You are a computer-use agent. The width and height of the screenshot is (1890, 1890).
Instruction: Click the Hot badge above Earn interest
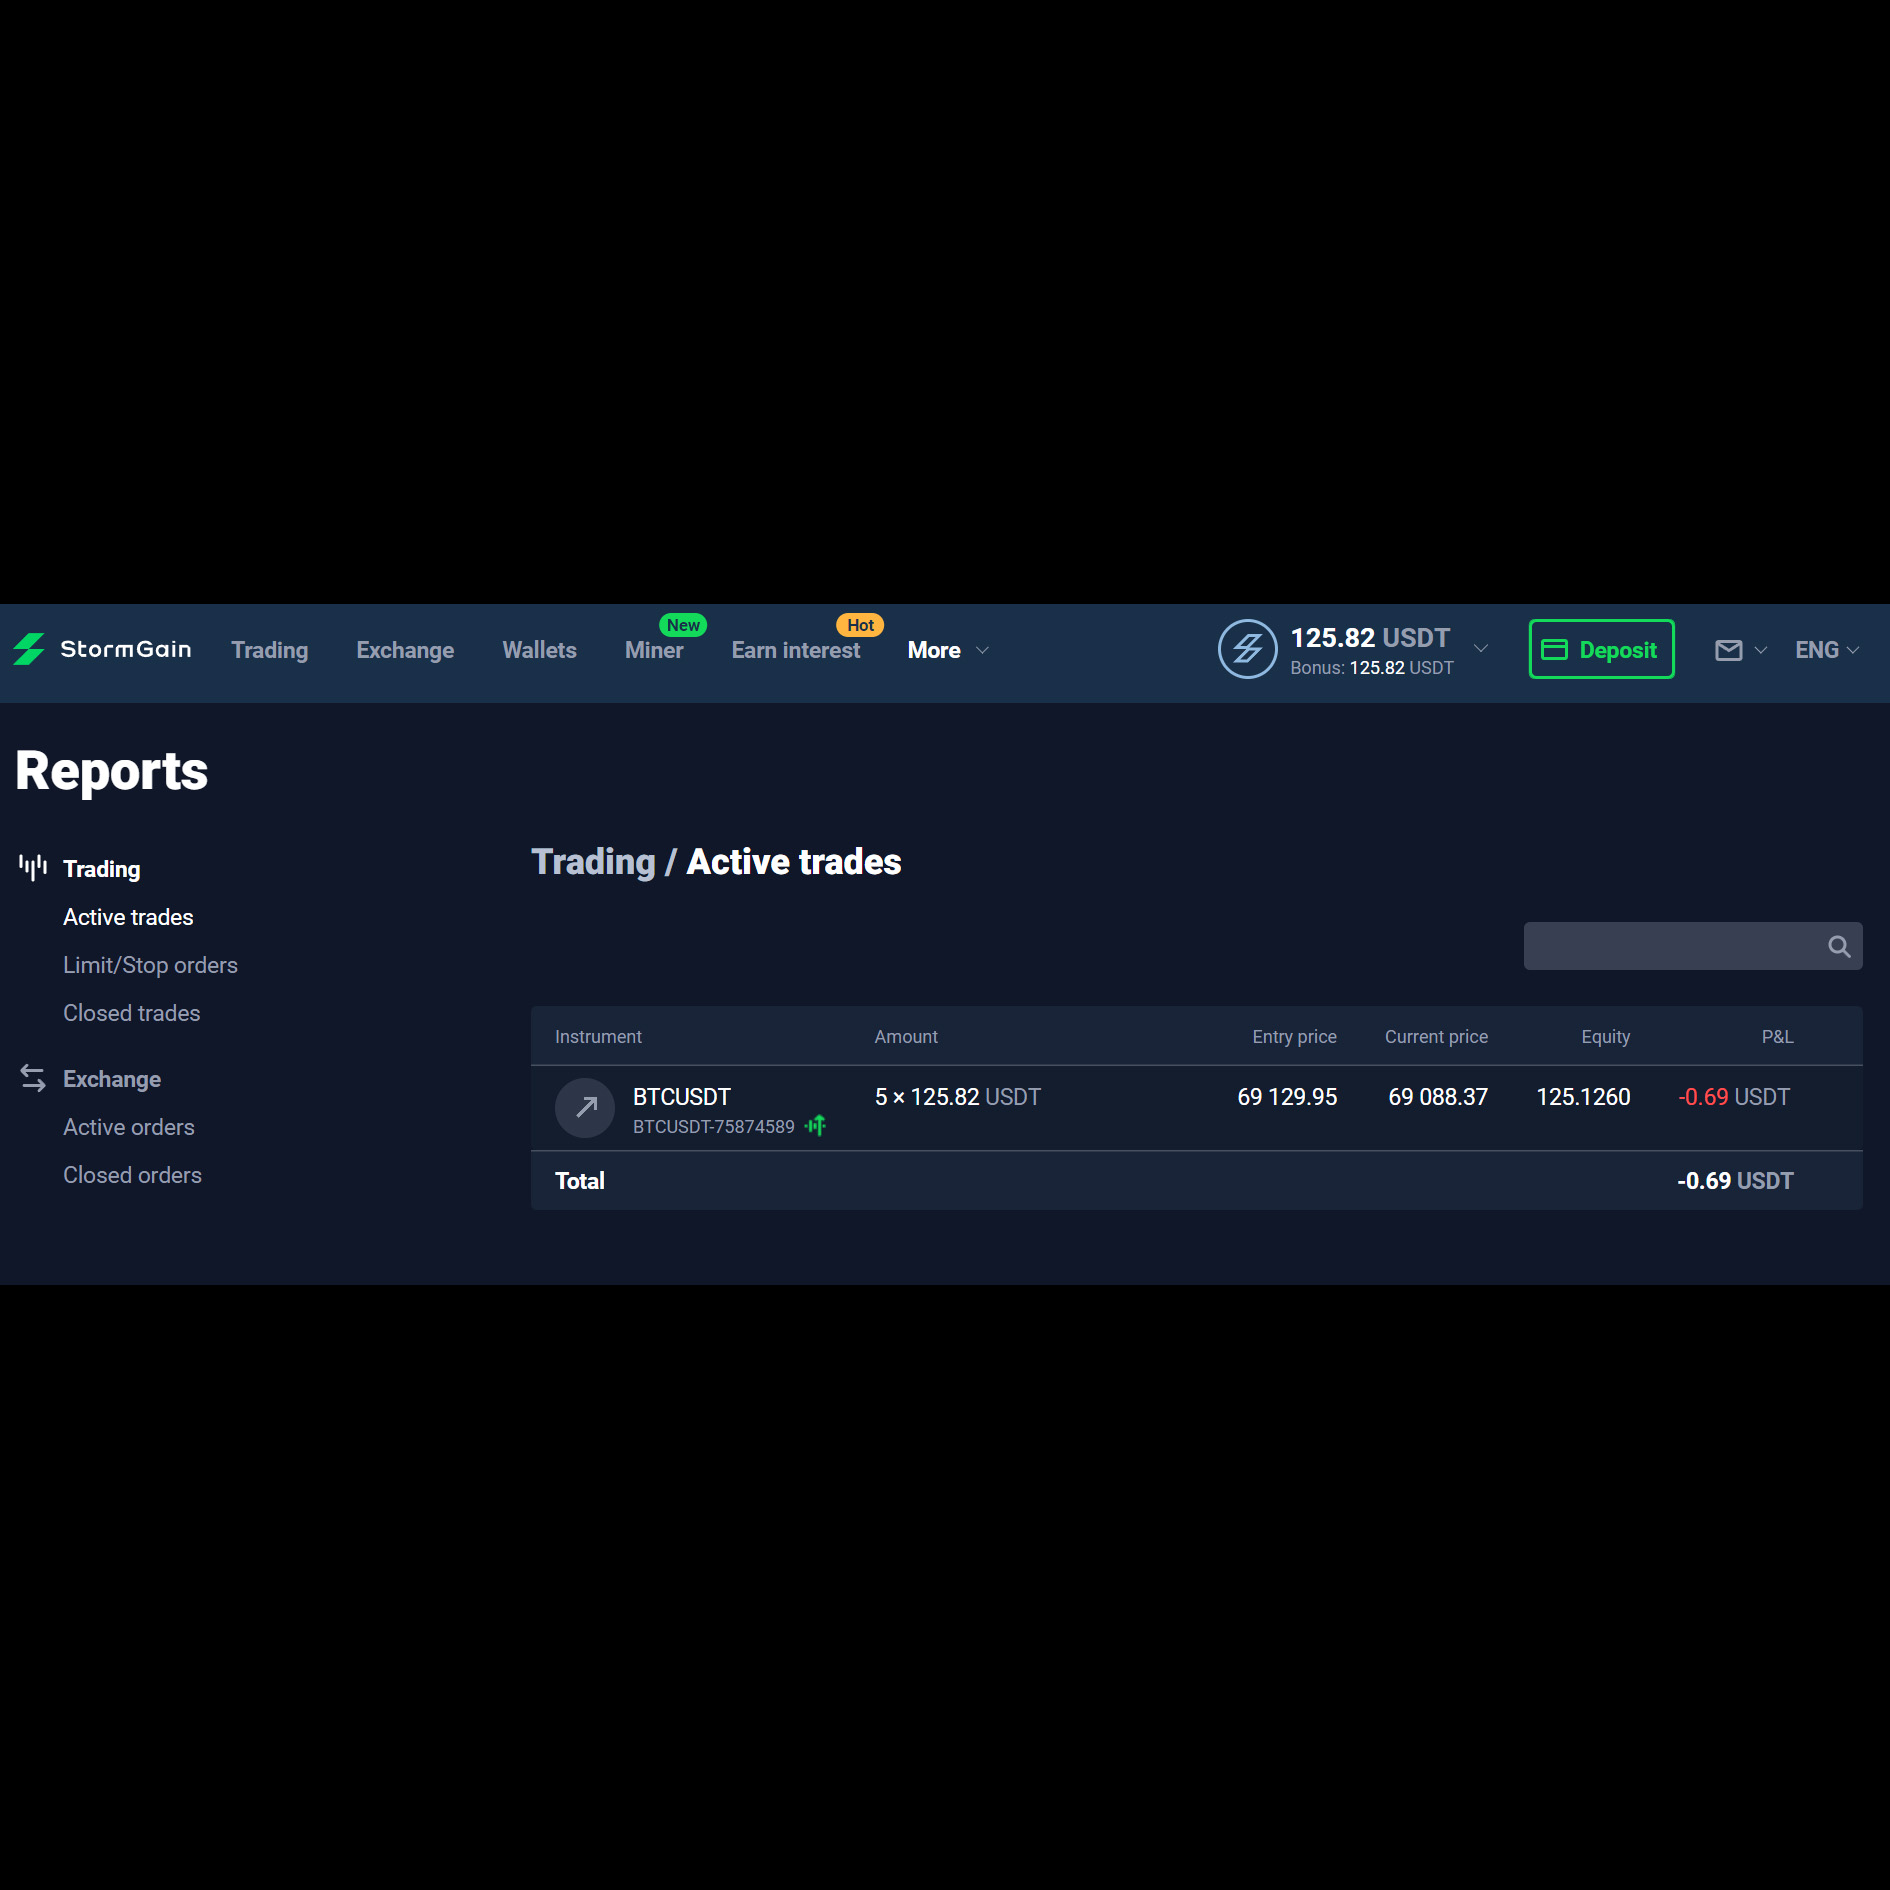860,625
